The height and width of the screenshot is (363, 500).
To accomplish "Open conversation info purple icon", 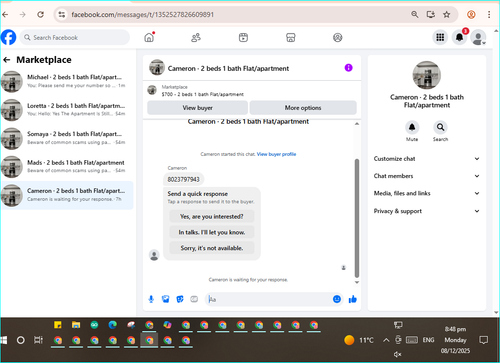I will coord(348,68).
